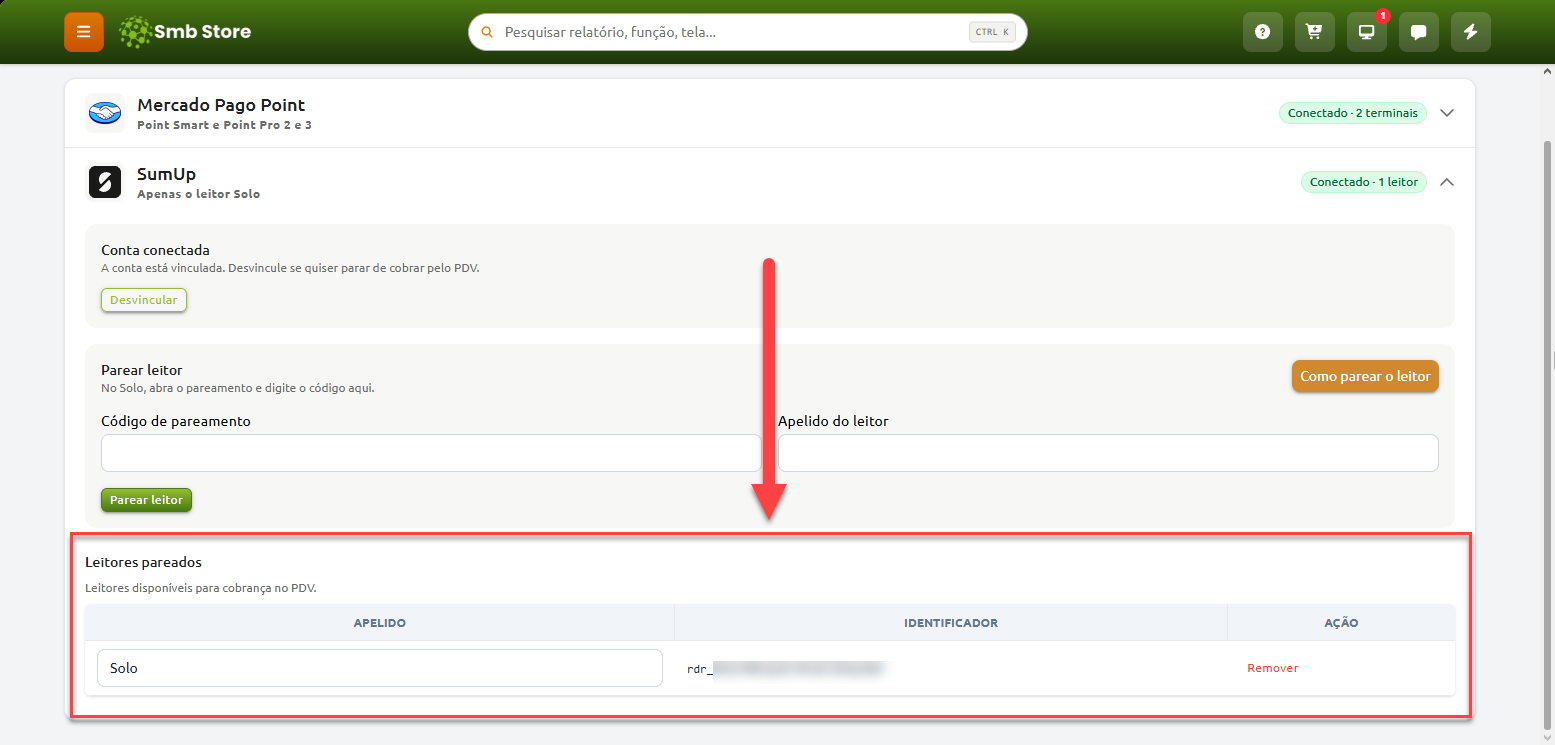Collapse the SumUp section chevron
Image resolution: width=1555 pixels, height=745 pixels.
tap(1447, 182)
